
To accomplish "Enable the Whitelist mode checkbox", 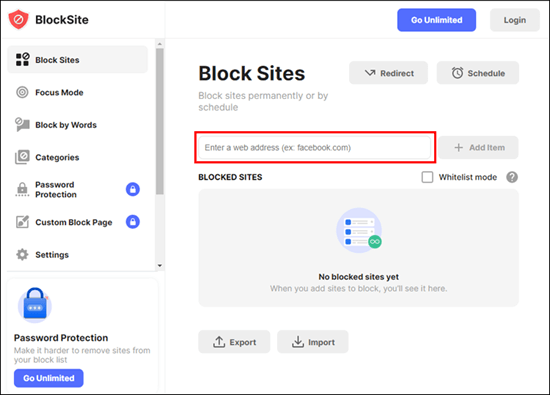I will [x=427, y=177].
